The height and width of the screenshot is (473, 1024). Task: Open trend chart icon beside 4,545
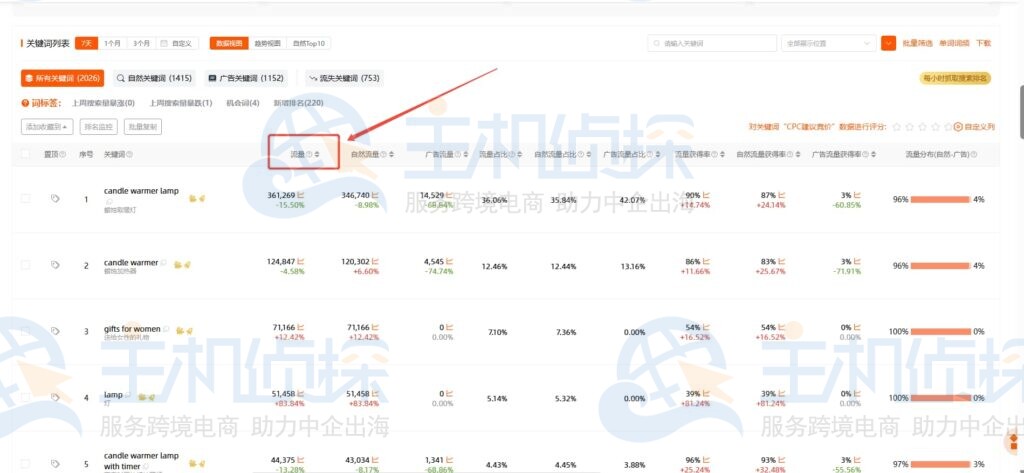pyautogui.click(x=449, y=261)
